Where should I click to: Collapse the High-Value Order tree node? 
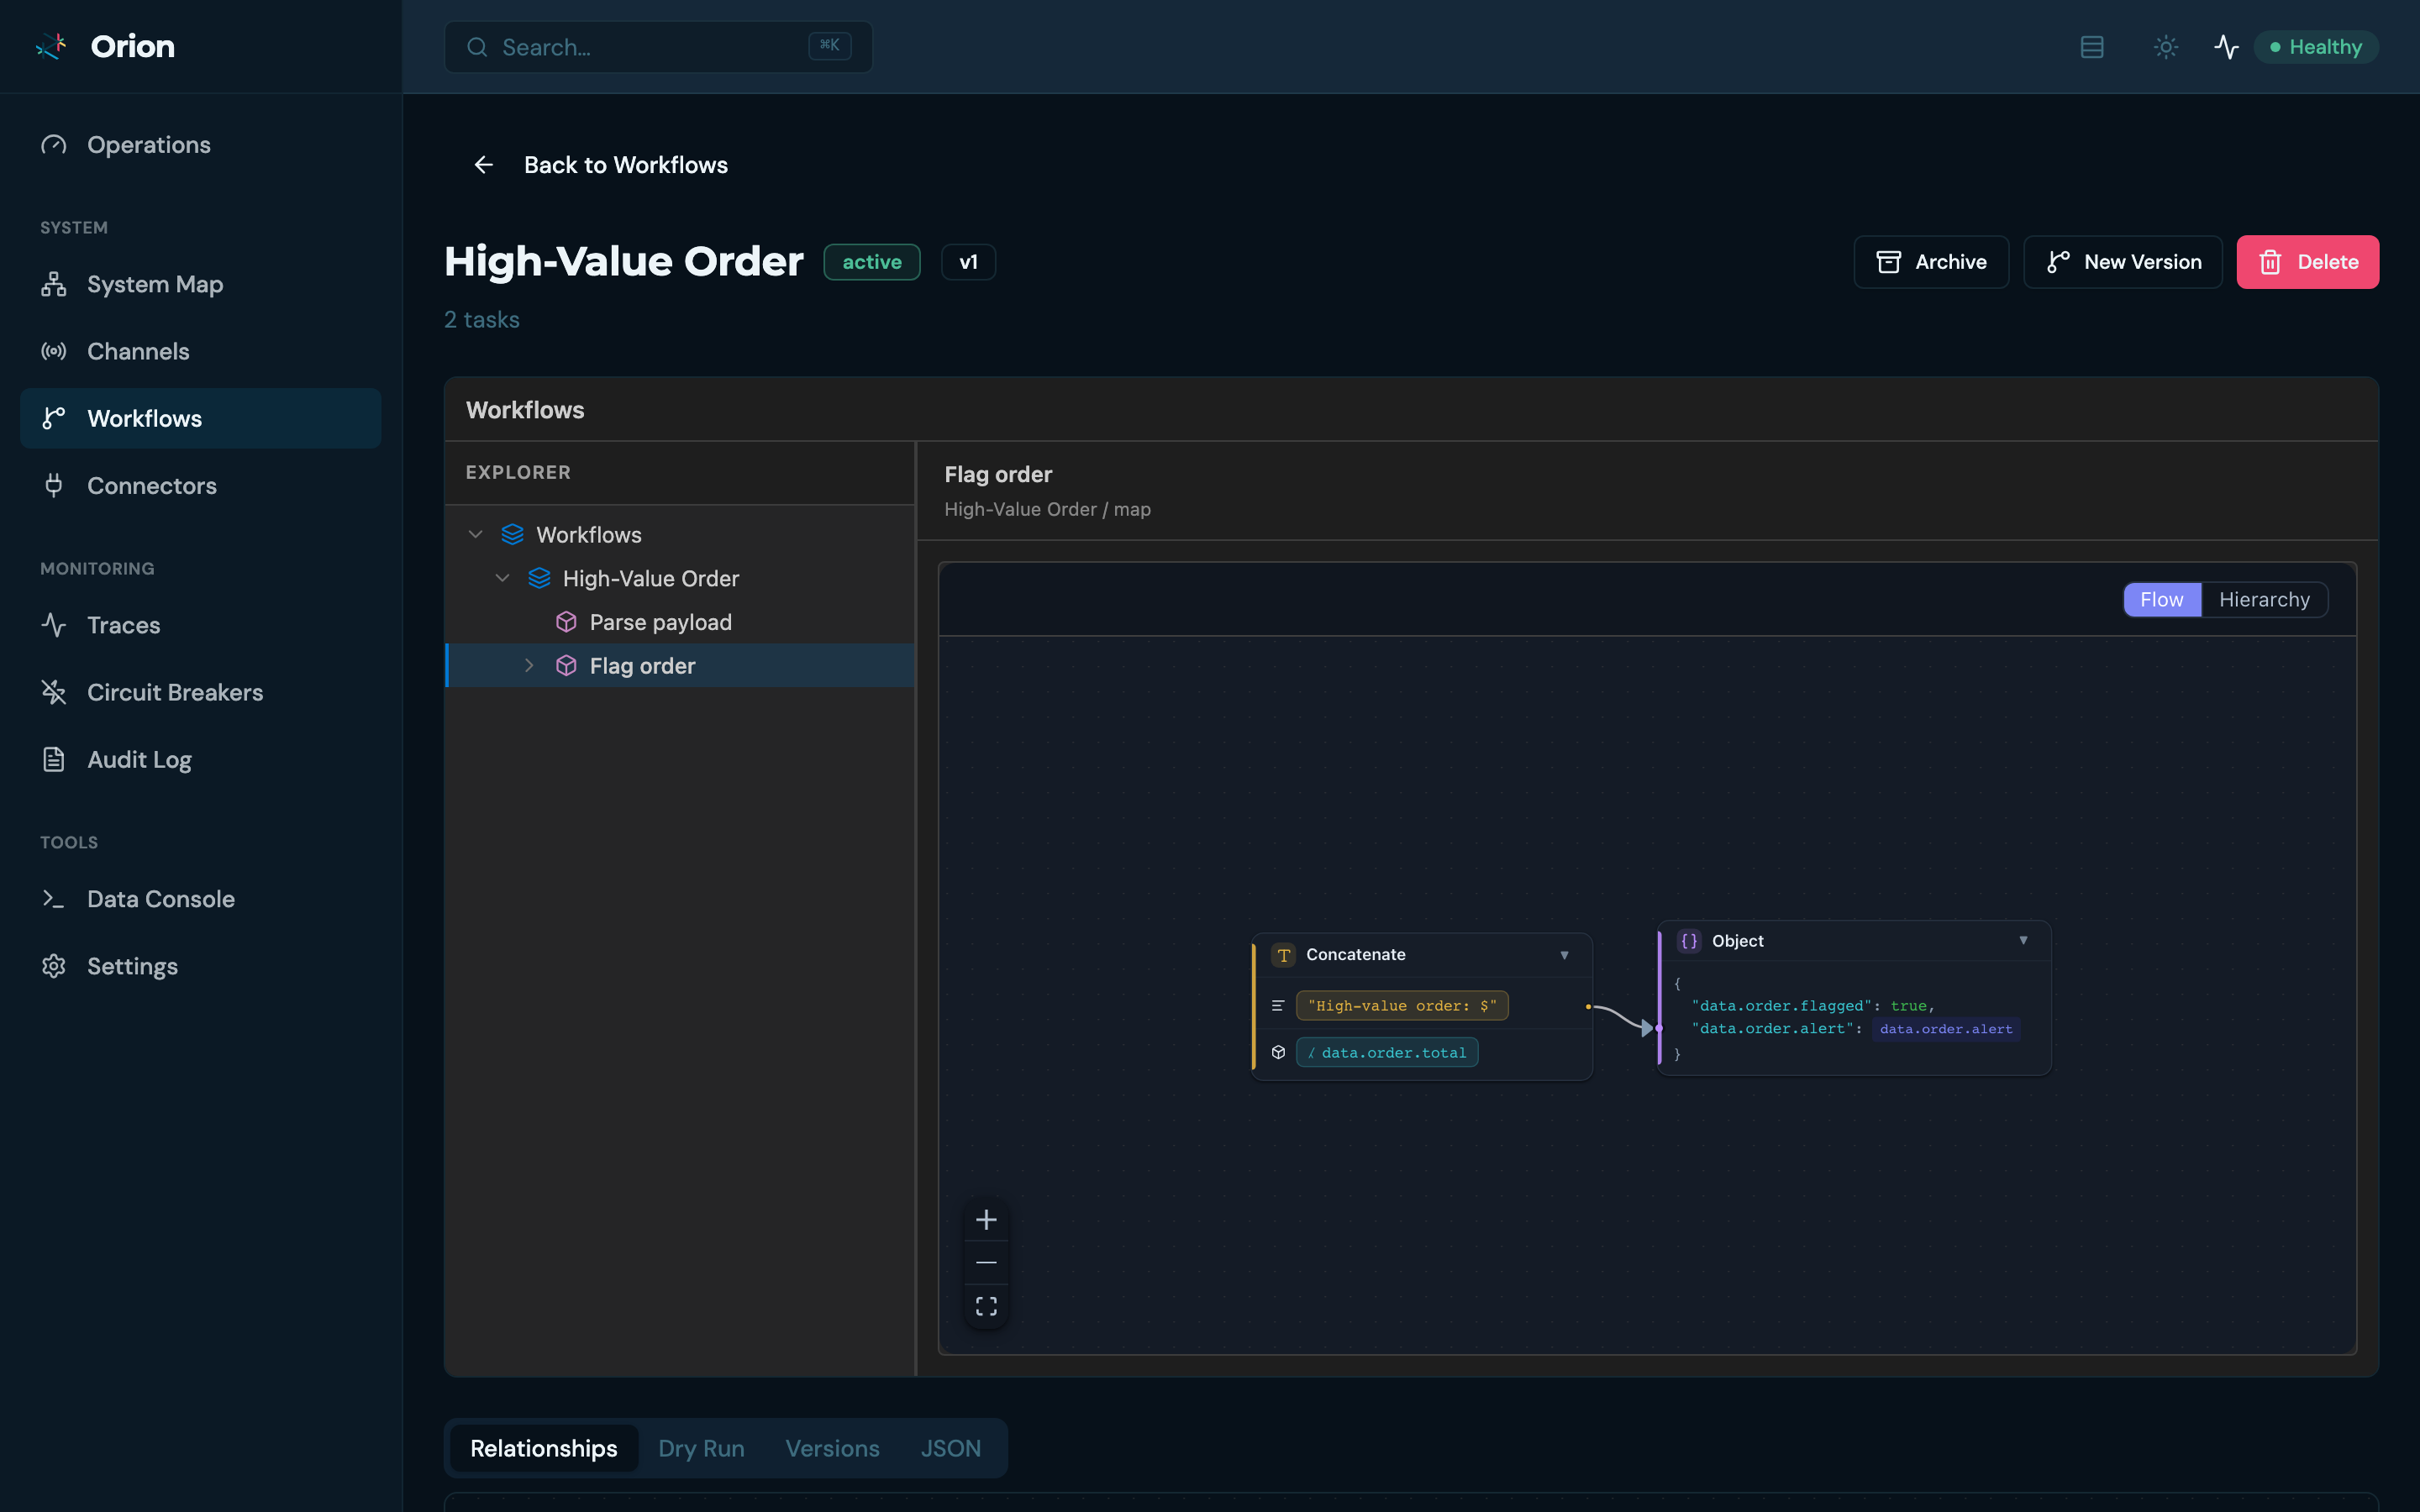click(503, 578)
